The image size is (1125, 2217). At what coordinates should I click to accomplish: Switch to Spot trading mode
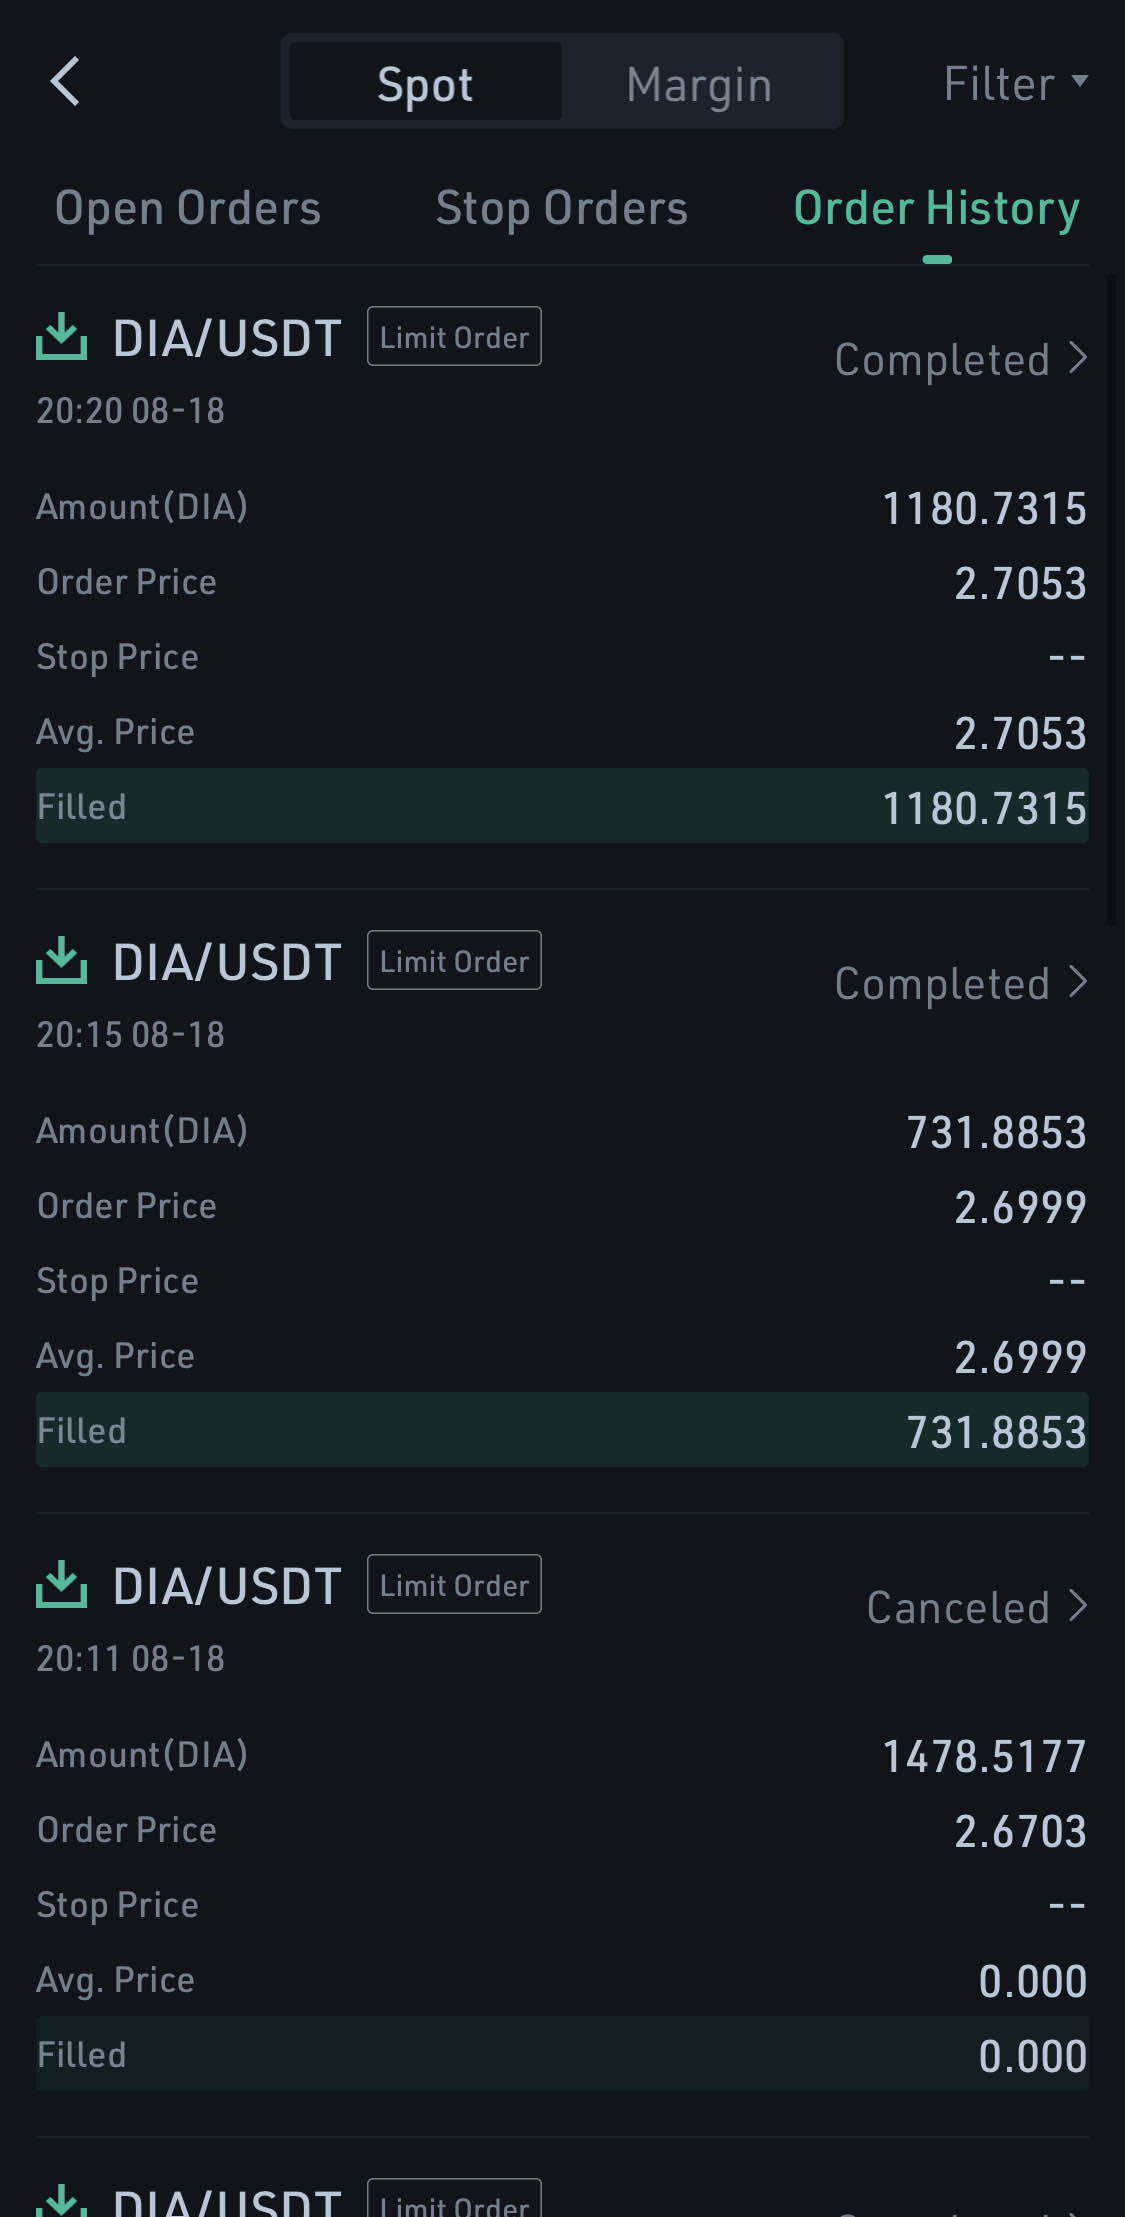pyautogui.click(x=425, y=83)
